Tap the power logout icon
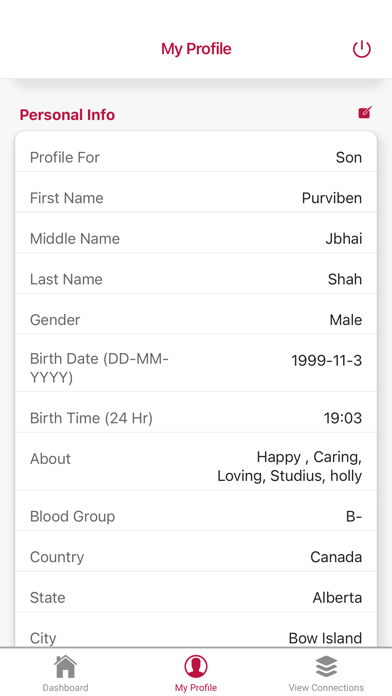Viewport: 392px width, 696px height. pos(361,49)
